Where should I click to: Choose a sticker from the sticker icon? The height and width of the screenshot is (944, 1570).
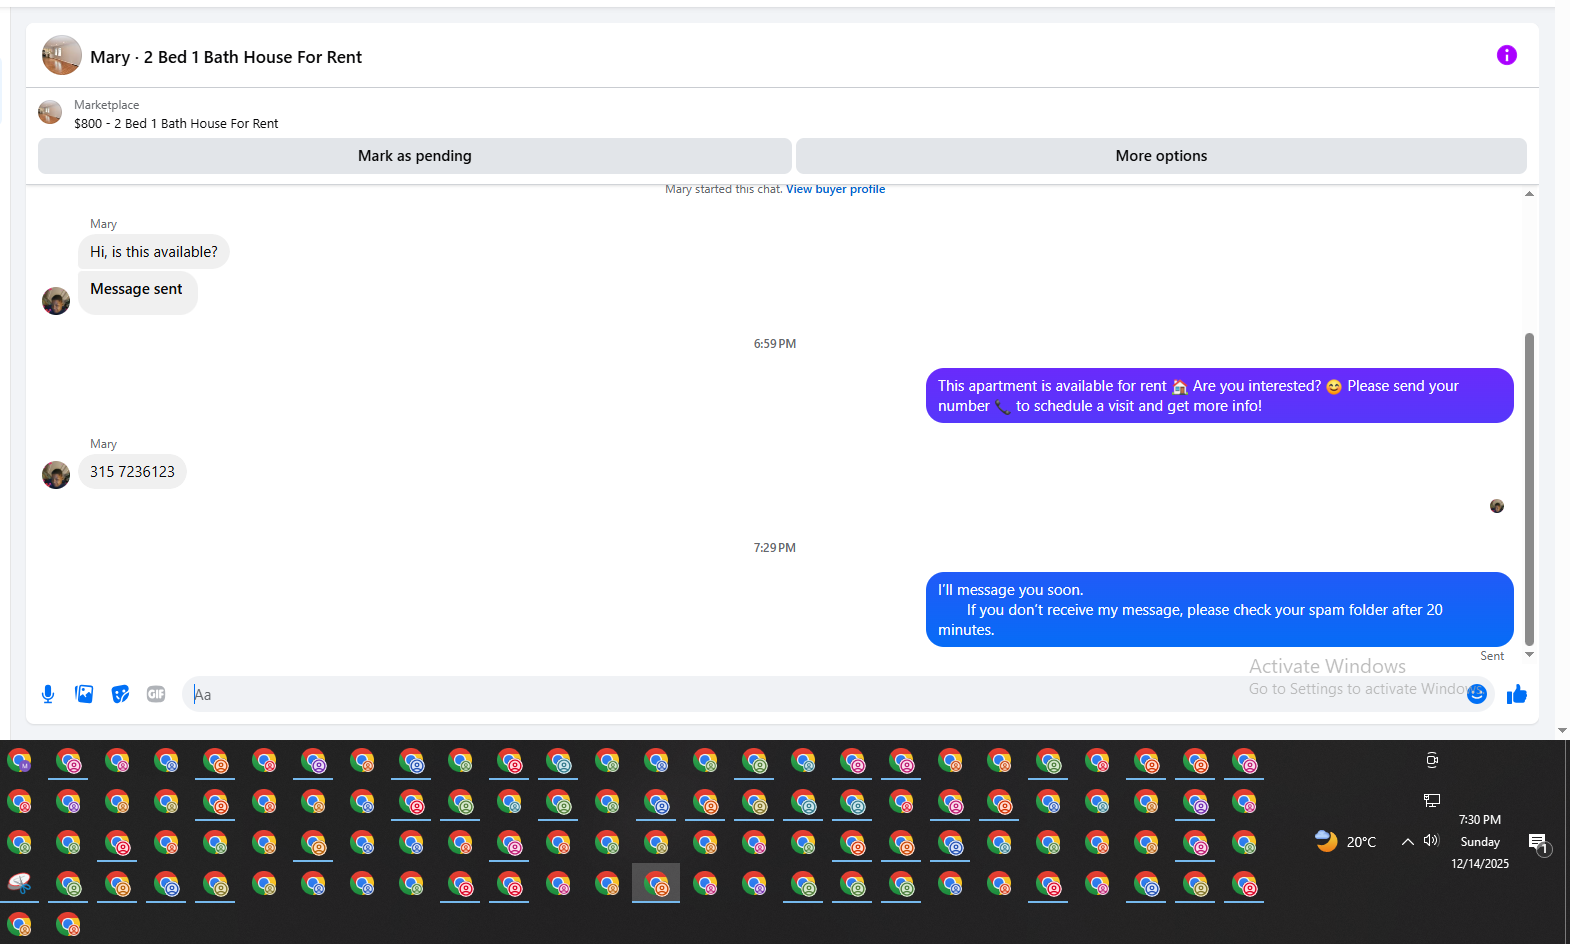[120, 694]
